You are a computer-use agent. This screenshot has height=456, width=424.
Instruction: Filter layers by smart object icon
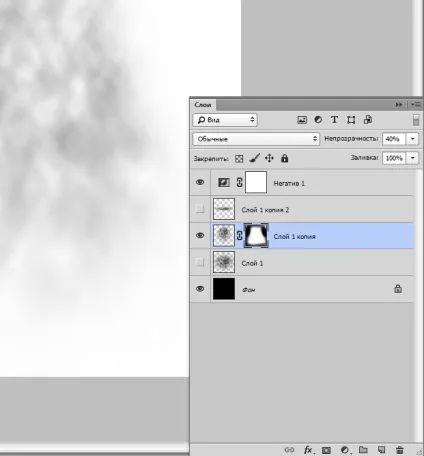click(x=368, y=120)
